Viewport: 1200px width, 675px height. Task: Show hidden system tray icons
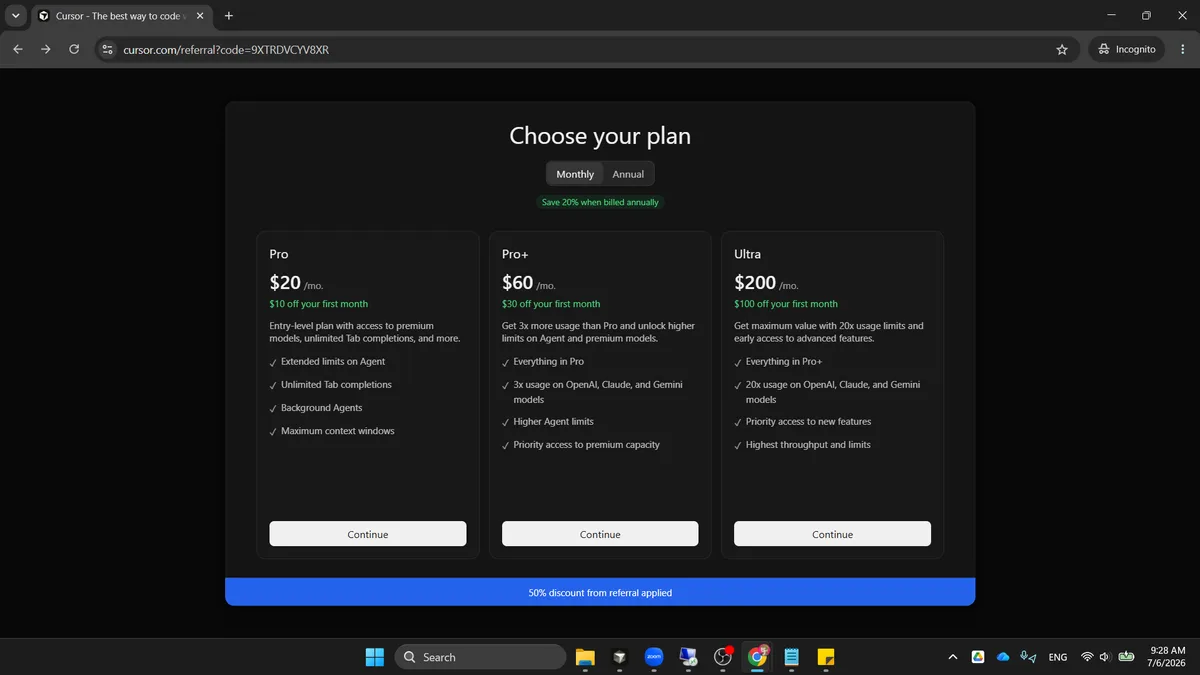tap(953, 657)
